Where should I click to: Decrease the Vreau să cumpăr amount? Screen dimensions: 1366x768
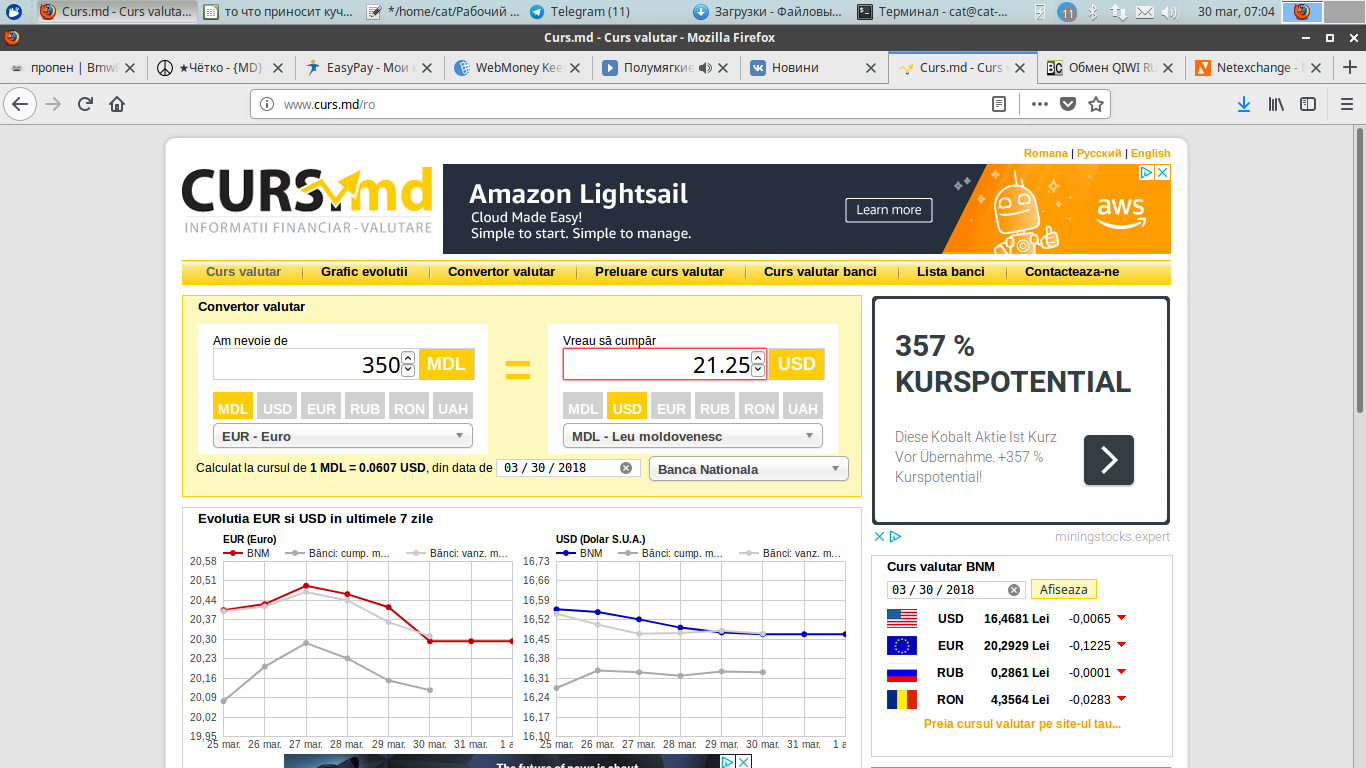coord(758,370)
